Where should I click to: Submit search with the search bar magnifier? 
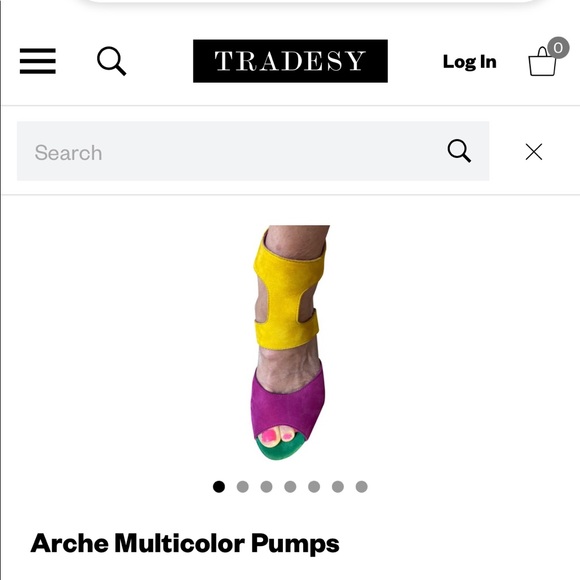(459, 151)
